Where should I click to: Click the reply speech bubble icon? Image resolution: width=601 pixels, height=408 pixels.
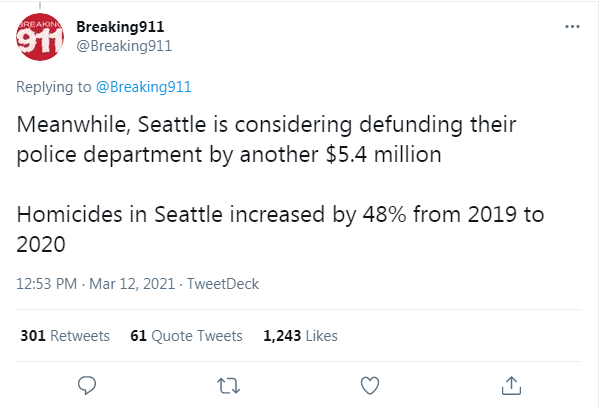tap(87, 385)
